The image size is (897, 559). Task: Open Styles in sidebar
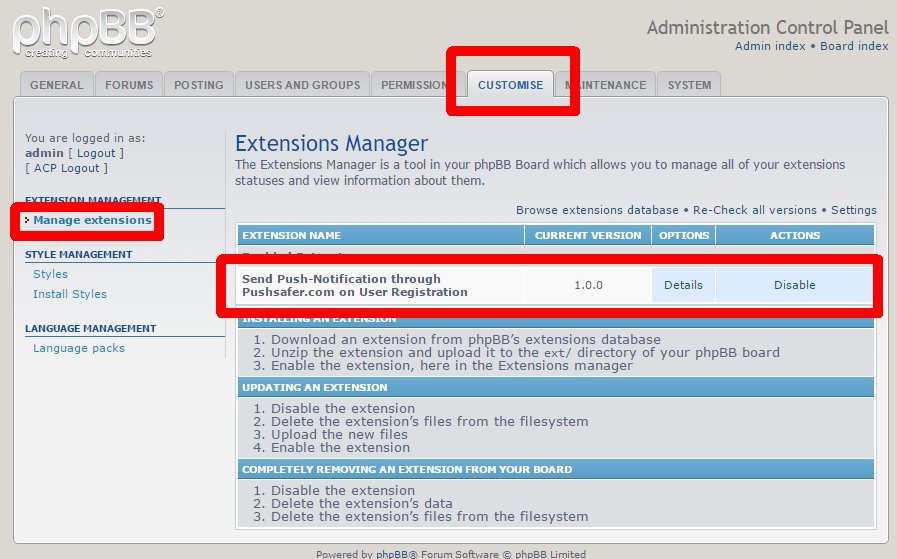coord(50,273)
